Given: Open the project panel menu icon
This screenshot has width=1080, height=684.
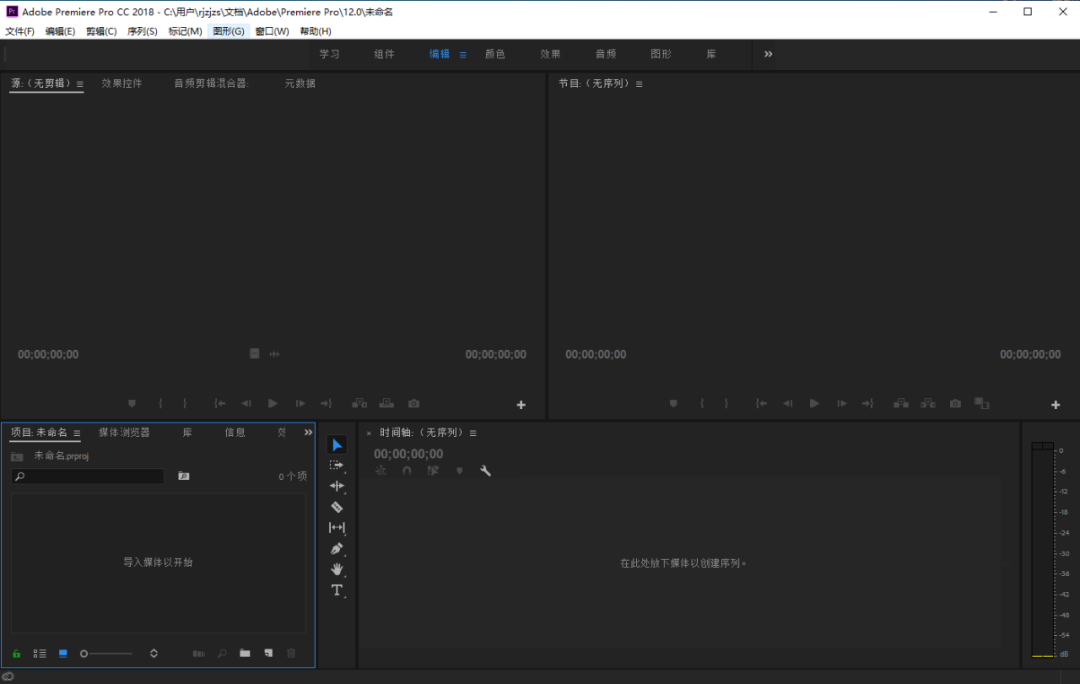Looking at the screenshot, I should (x=76, y=433).
